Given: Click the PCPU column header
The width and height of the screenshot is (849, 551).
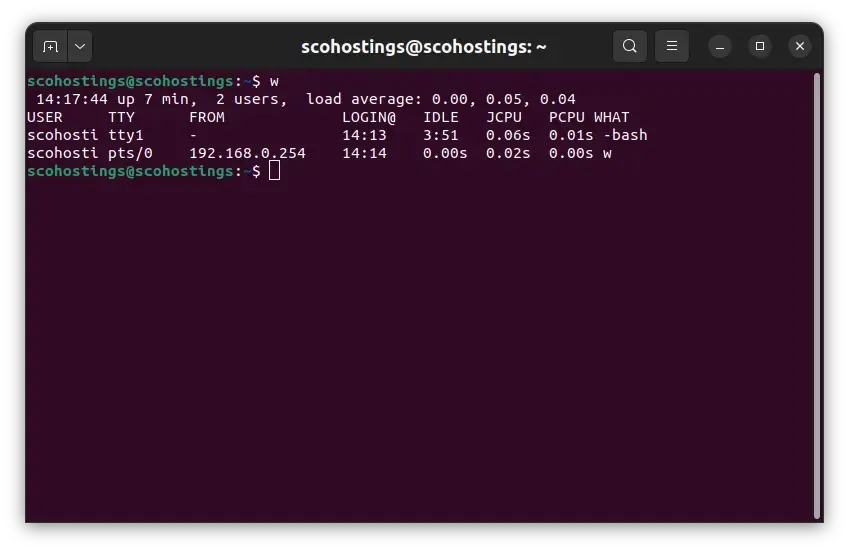Looking at the screenshot, I should [567, 117].
